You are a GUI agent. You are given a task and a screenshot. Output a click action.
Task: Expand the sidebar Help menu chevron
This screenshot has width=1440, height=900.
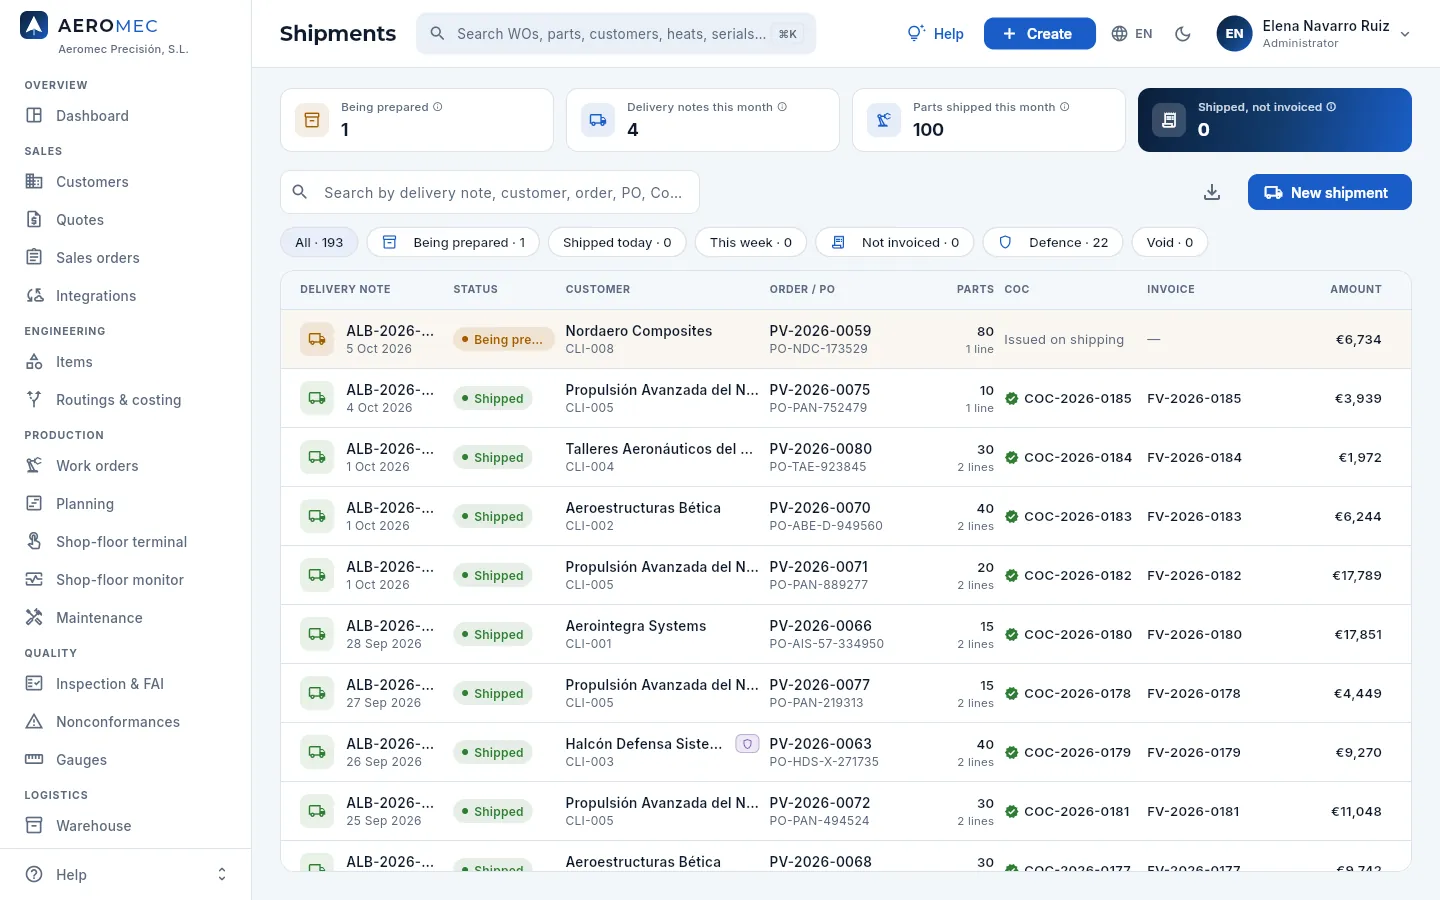click(222, 875)
